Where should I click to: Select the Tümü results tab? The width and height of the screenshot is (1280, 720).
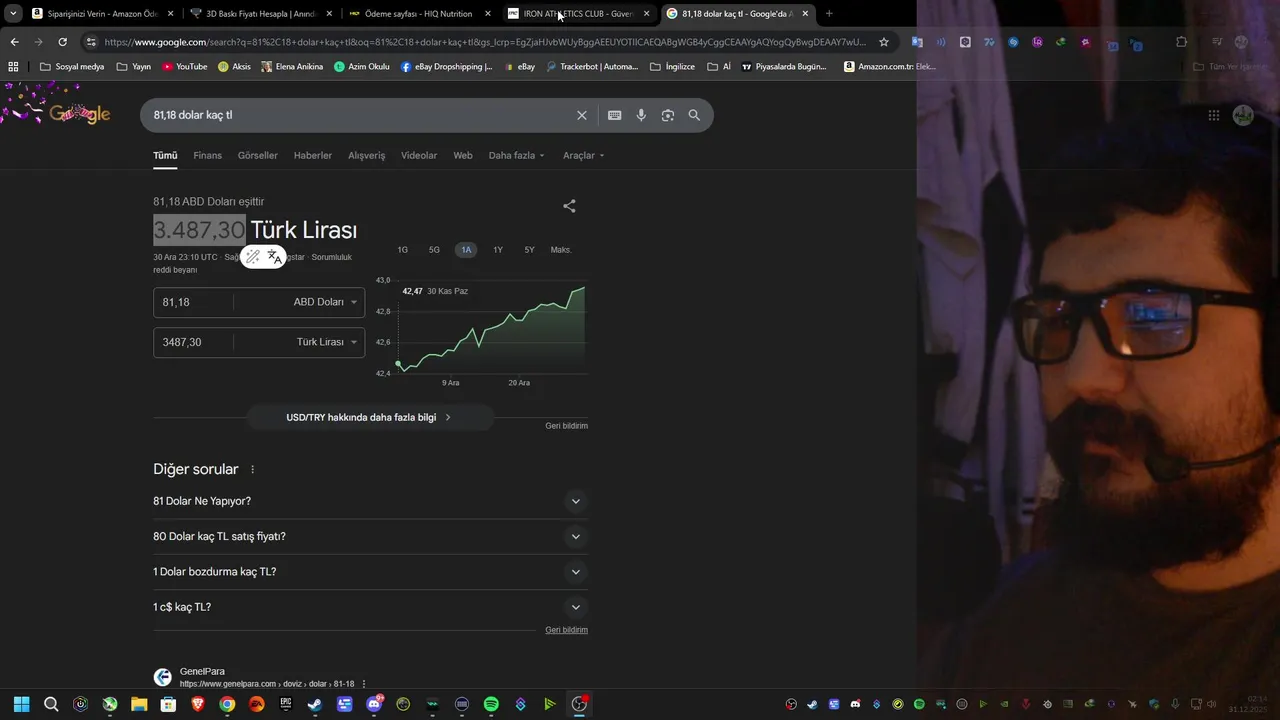coord(165,155)
